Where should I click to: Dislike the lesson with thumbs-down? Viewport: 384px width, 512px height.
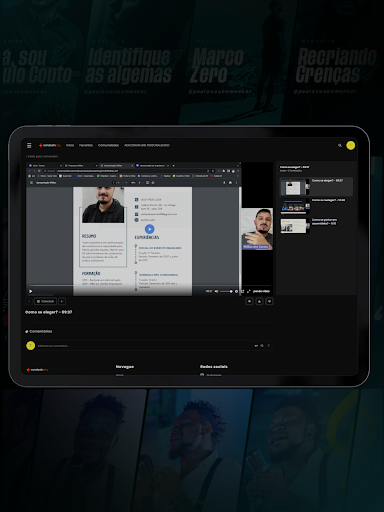click(x=269, y=301)
